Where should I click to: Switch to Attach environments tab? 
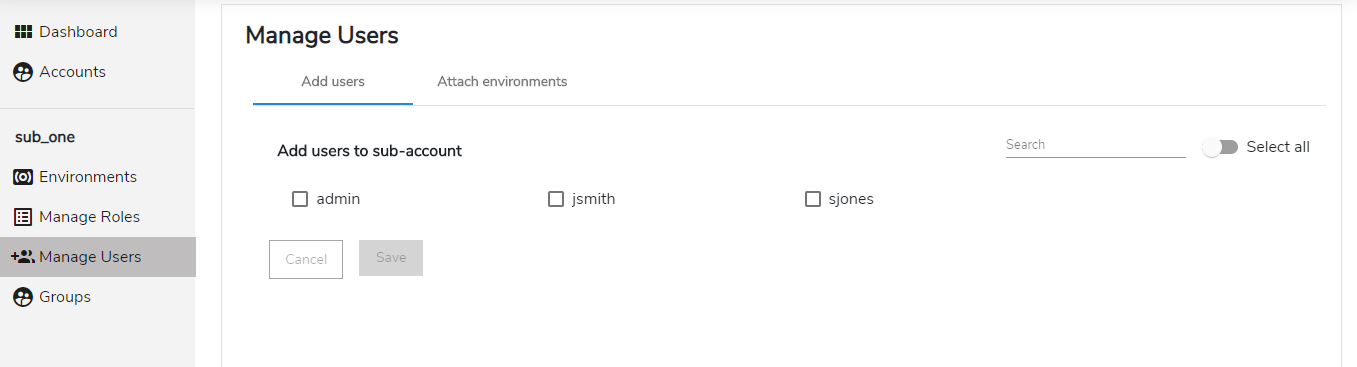coord(502,82)
